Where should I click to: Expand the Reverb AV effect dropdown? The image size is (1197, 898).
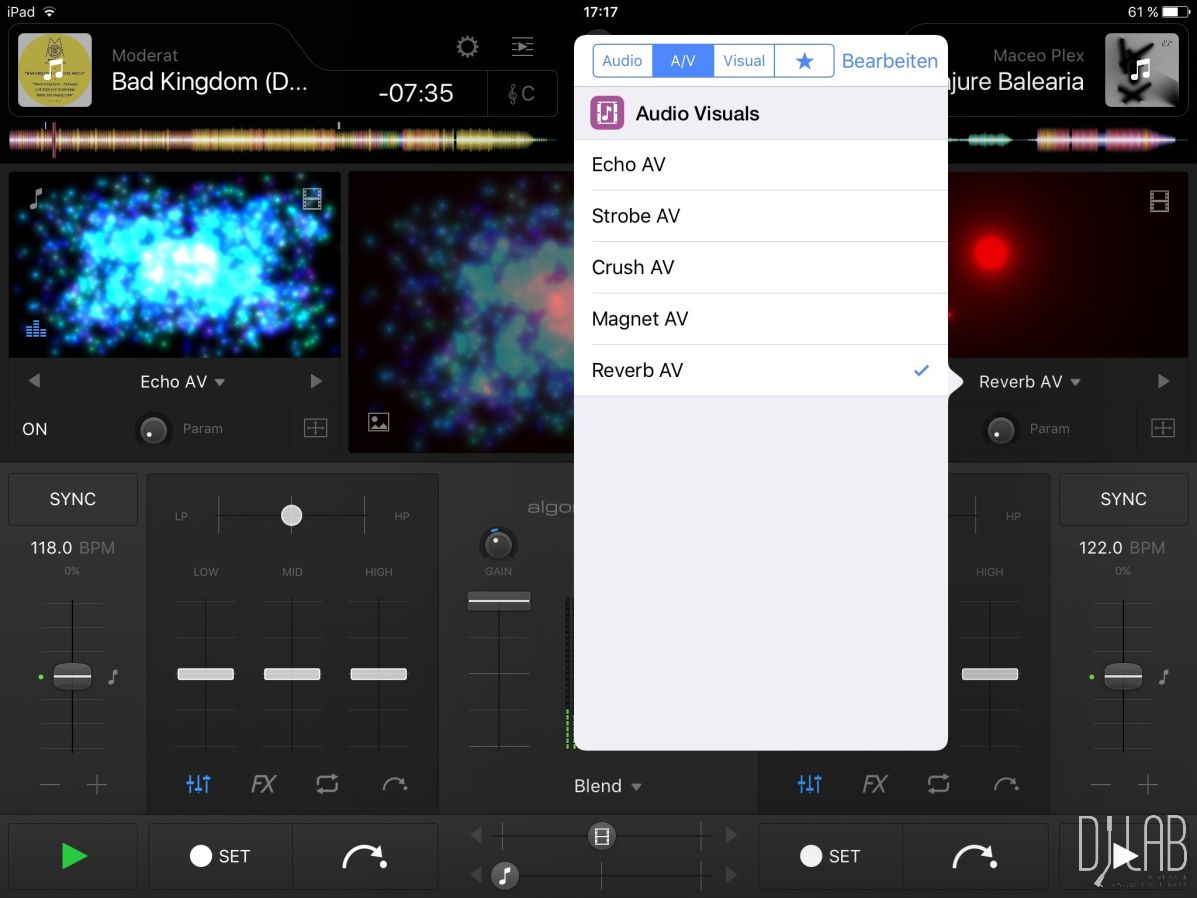coord(1029,382)
